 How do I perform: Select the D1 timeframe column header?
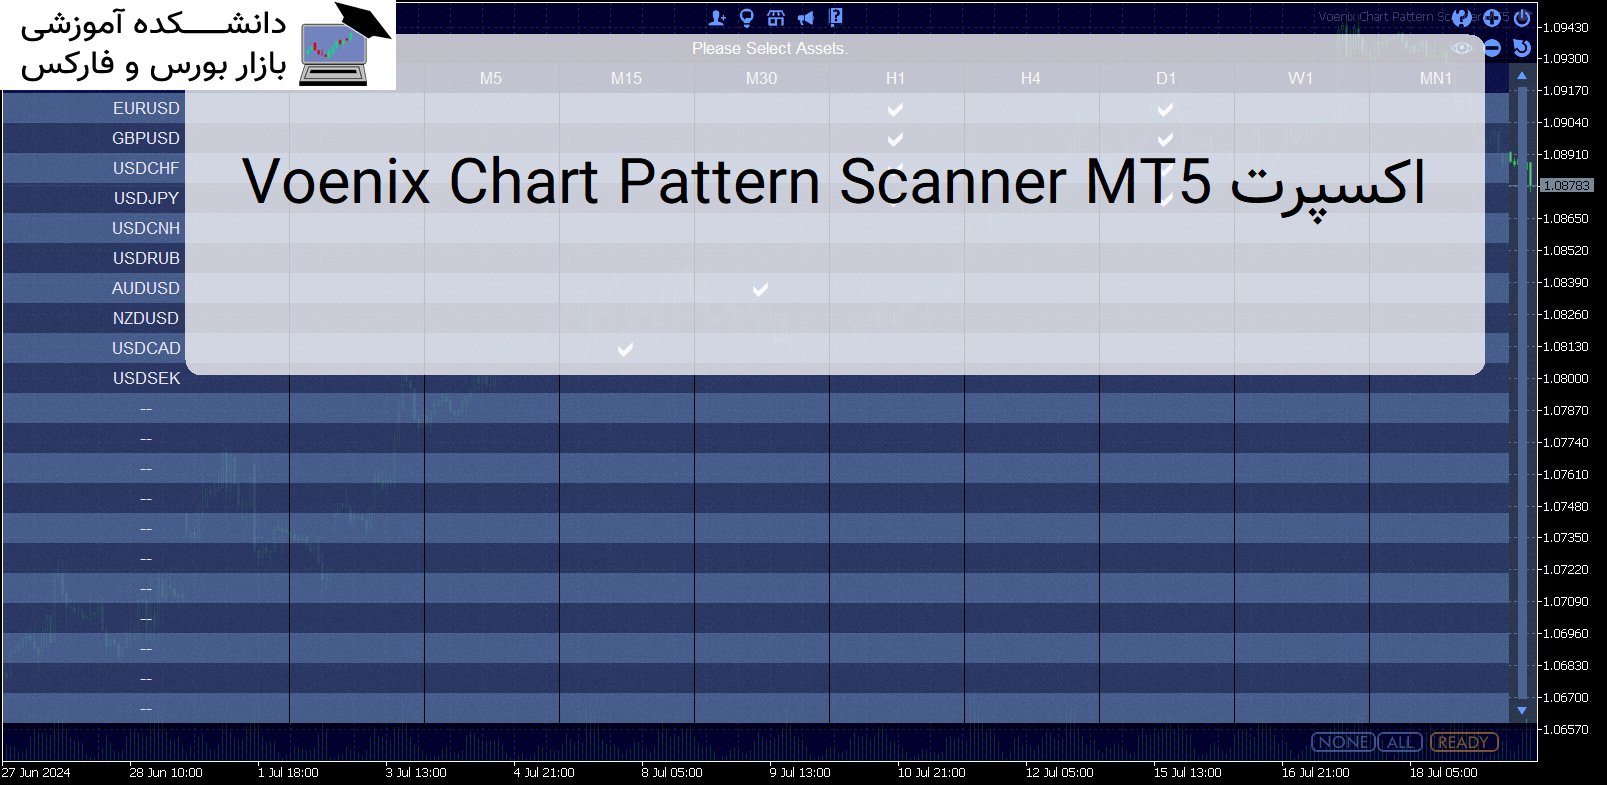click(x=1166, y=78)
